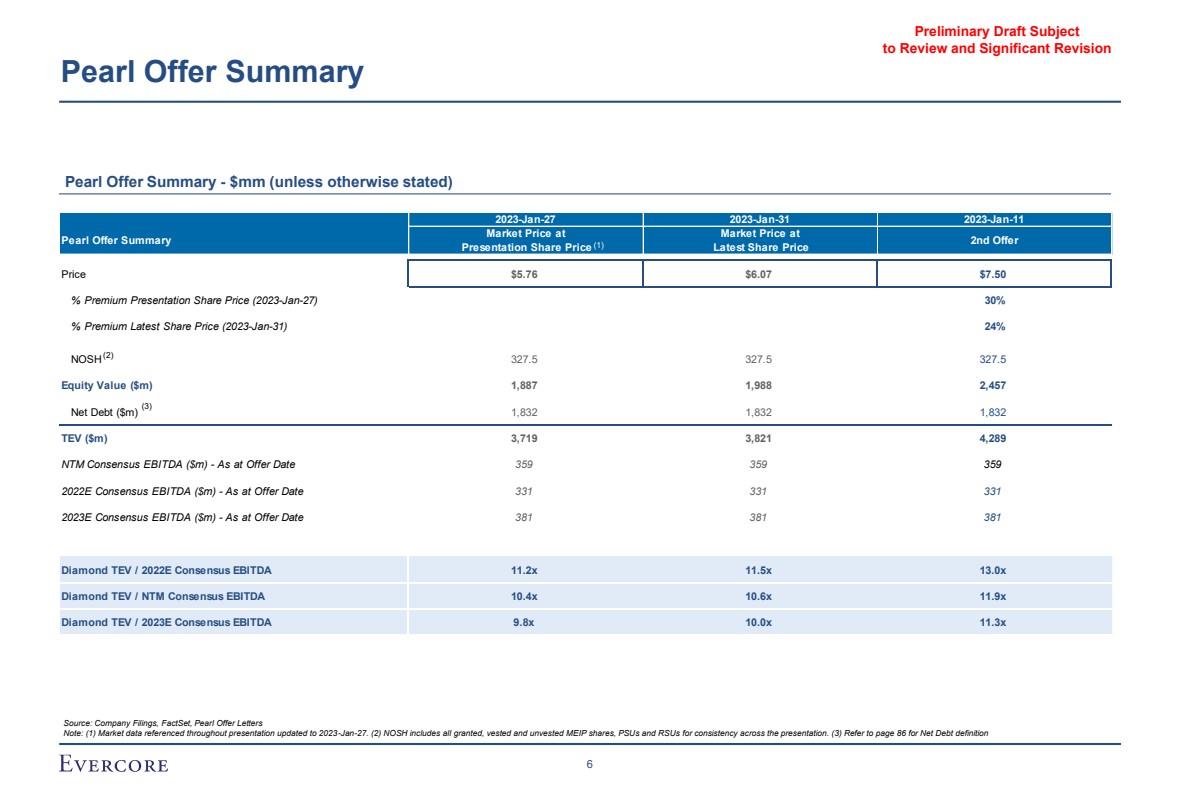Viewport: 1180px width, 786px height.
Task: Click the $5.76 price cell
Action: point(525,273)
